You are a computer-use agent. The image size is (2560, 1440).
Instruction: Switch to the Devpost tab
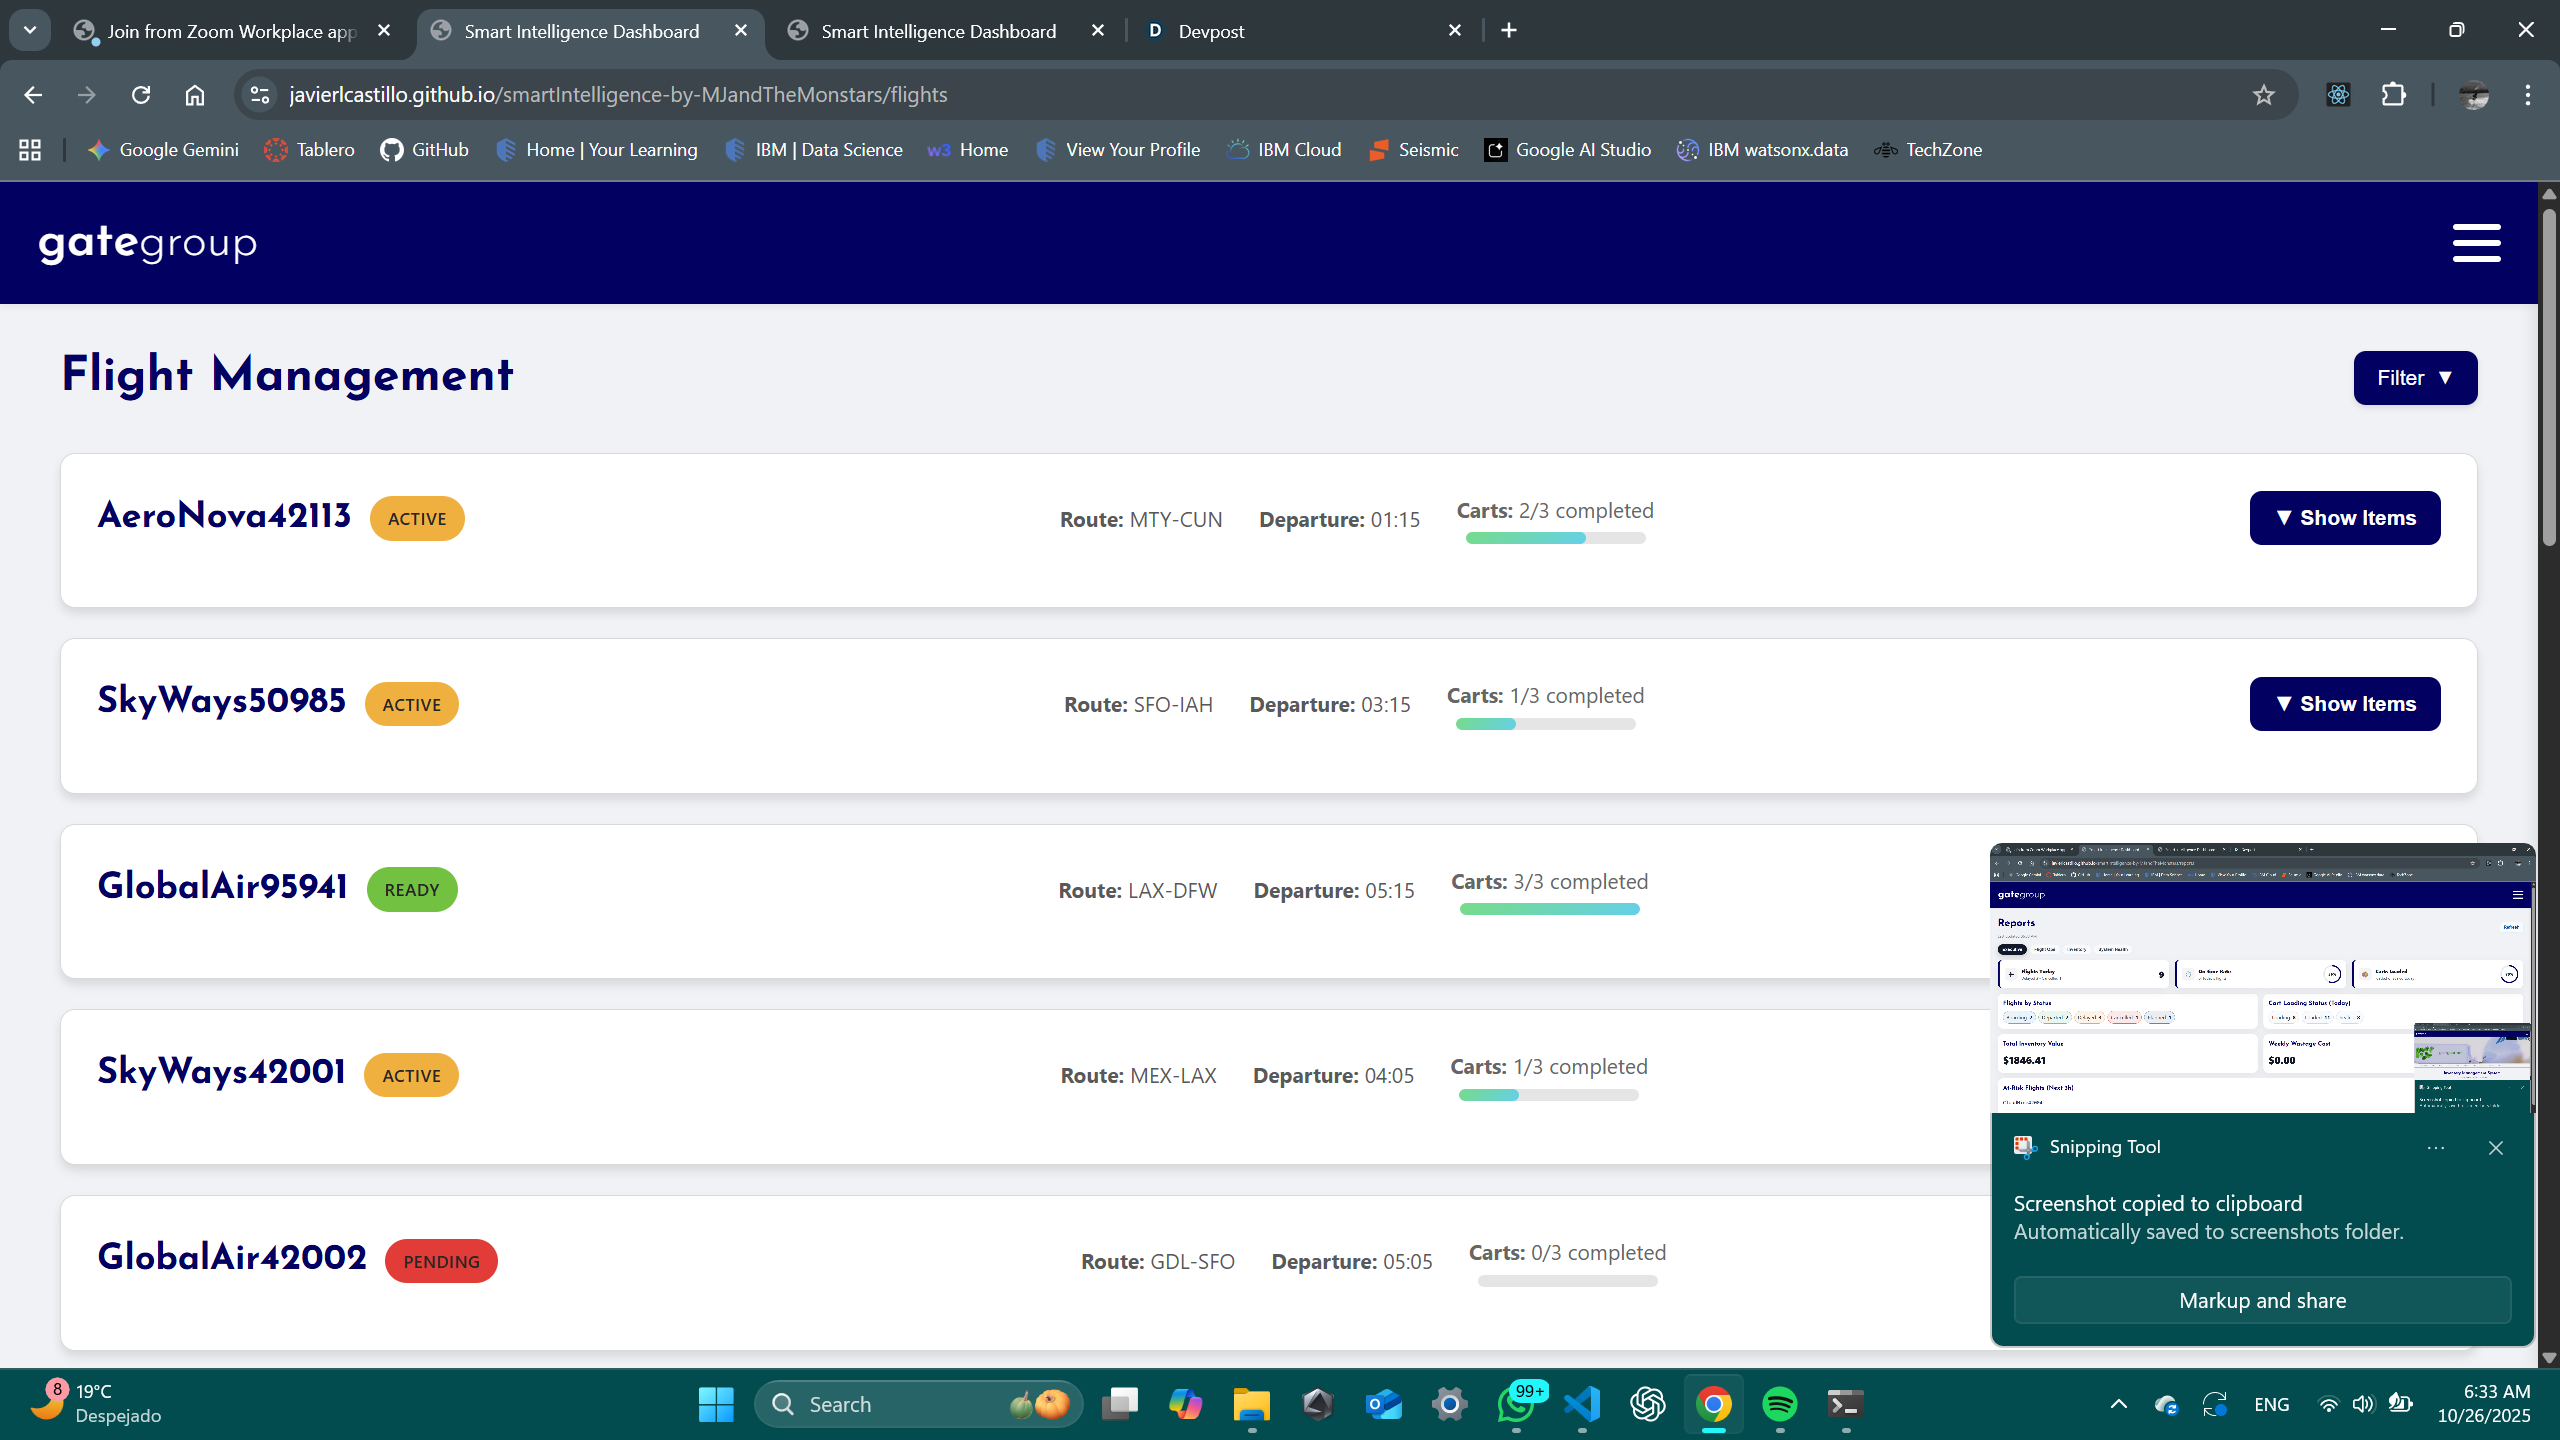1210,31
